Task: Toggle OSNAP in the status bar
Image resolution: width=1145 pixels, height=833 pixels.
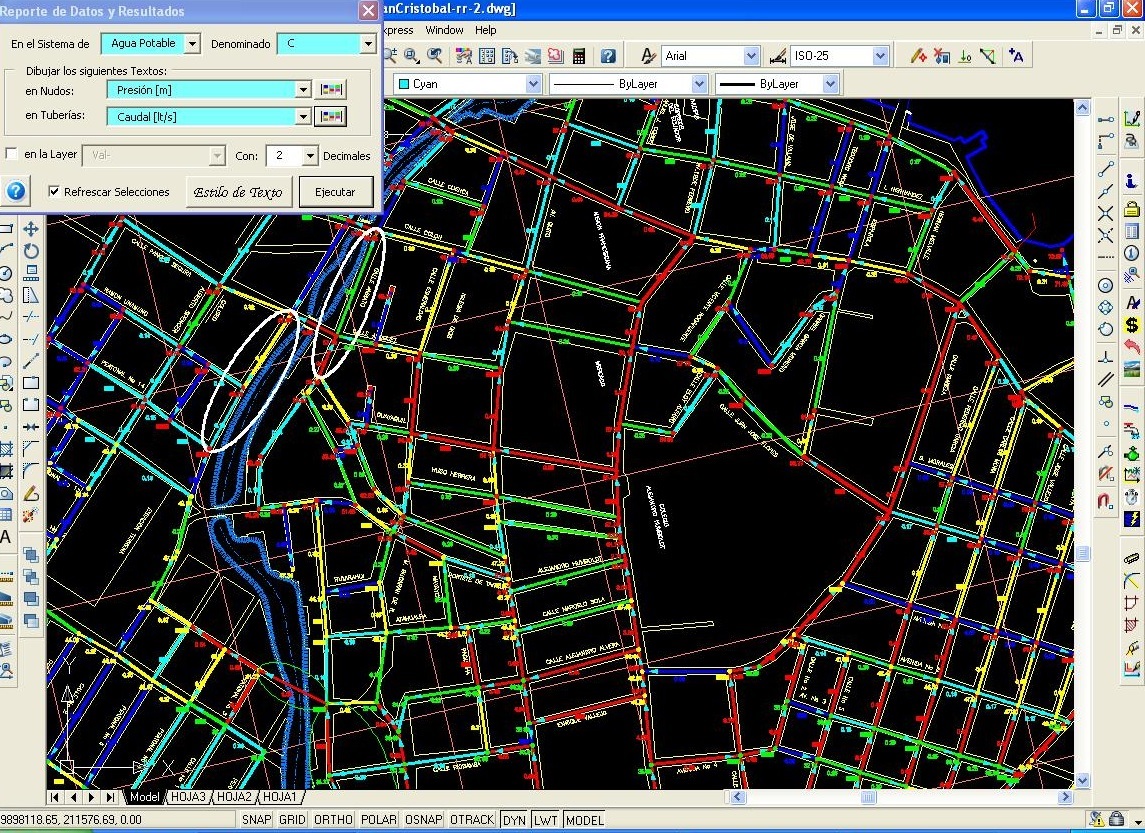Action: click(423, 820)
